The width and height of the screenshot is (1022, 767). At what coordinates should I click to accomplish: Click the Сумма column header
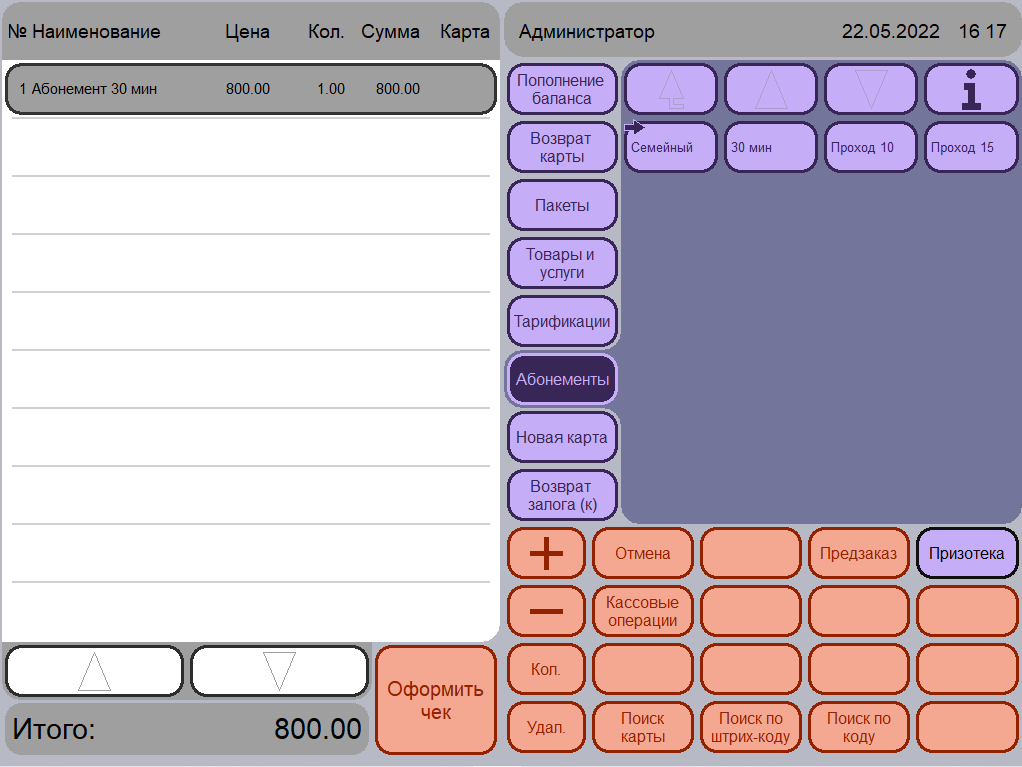[390, 31]
